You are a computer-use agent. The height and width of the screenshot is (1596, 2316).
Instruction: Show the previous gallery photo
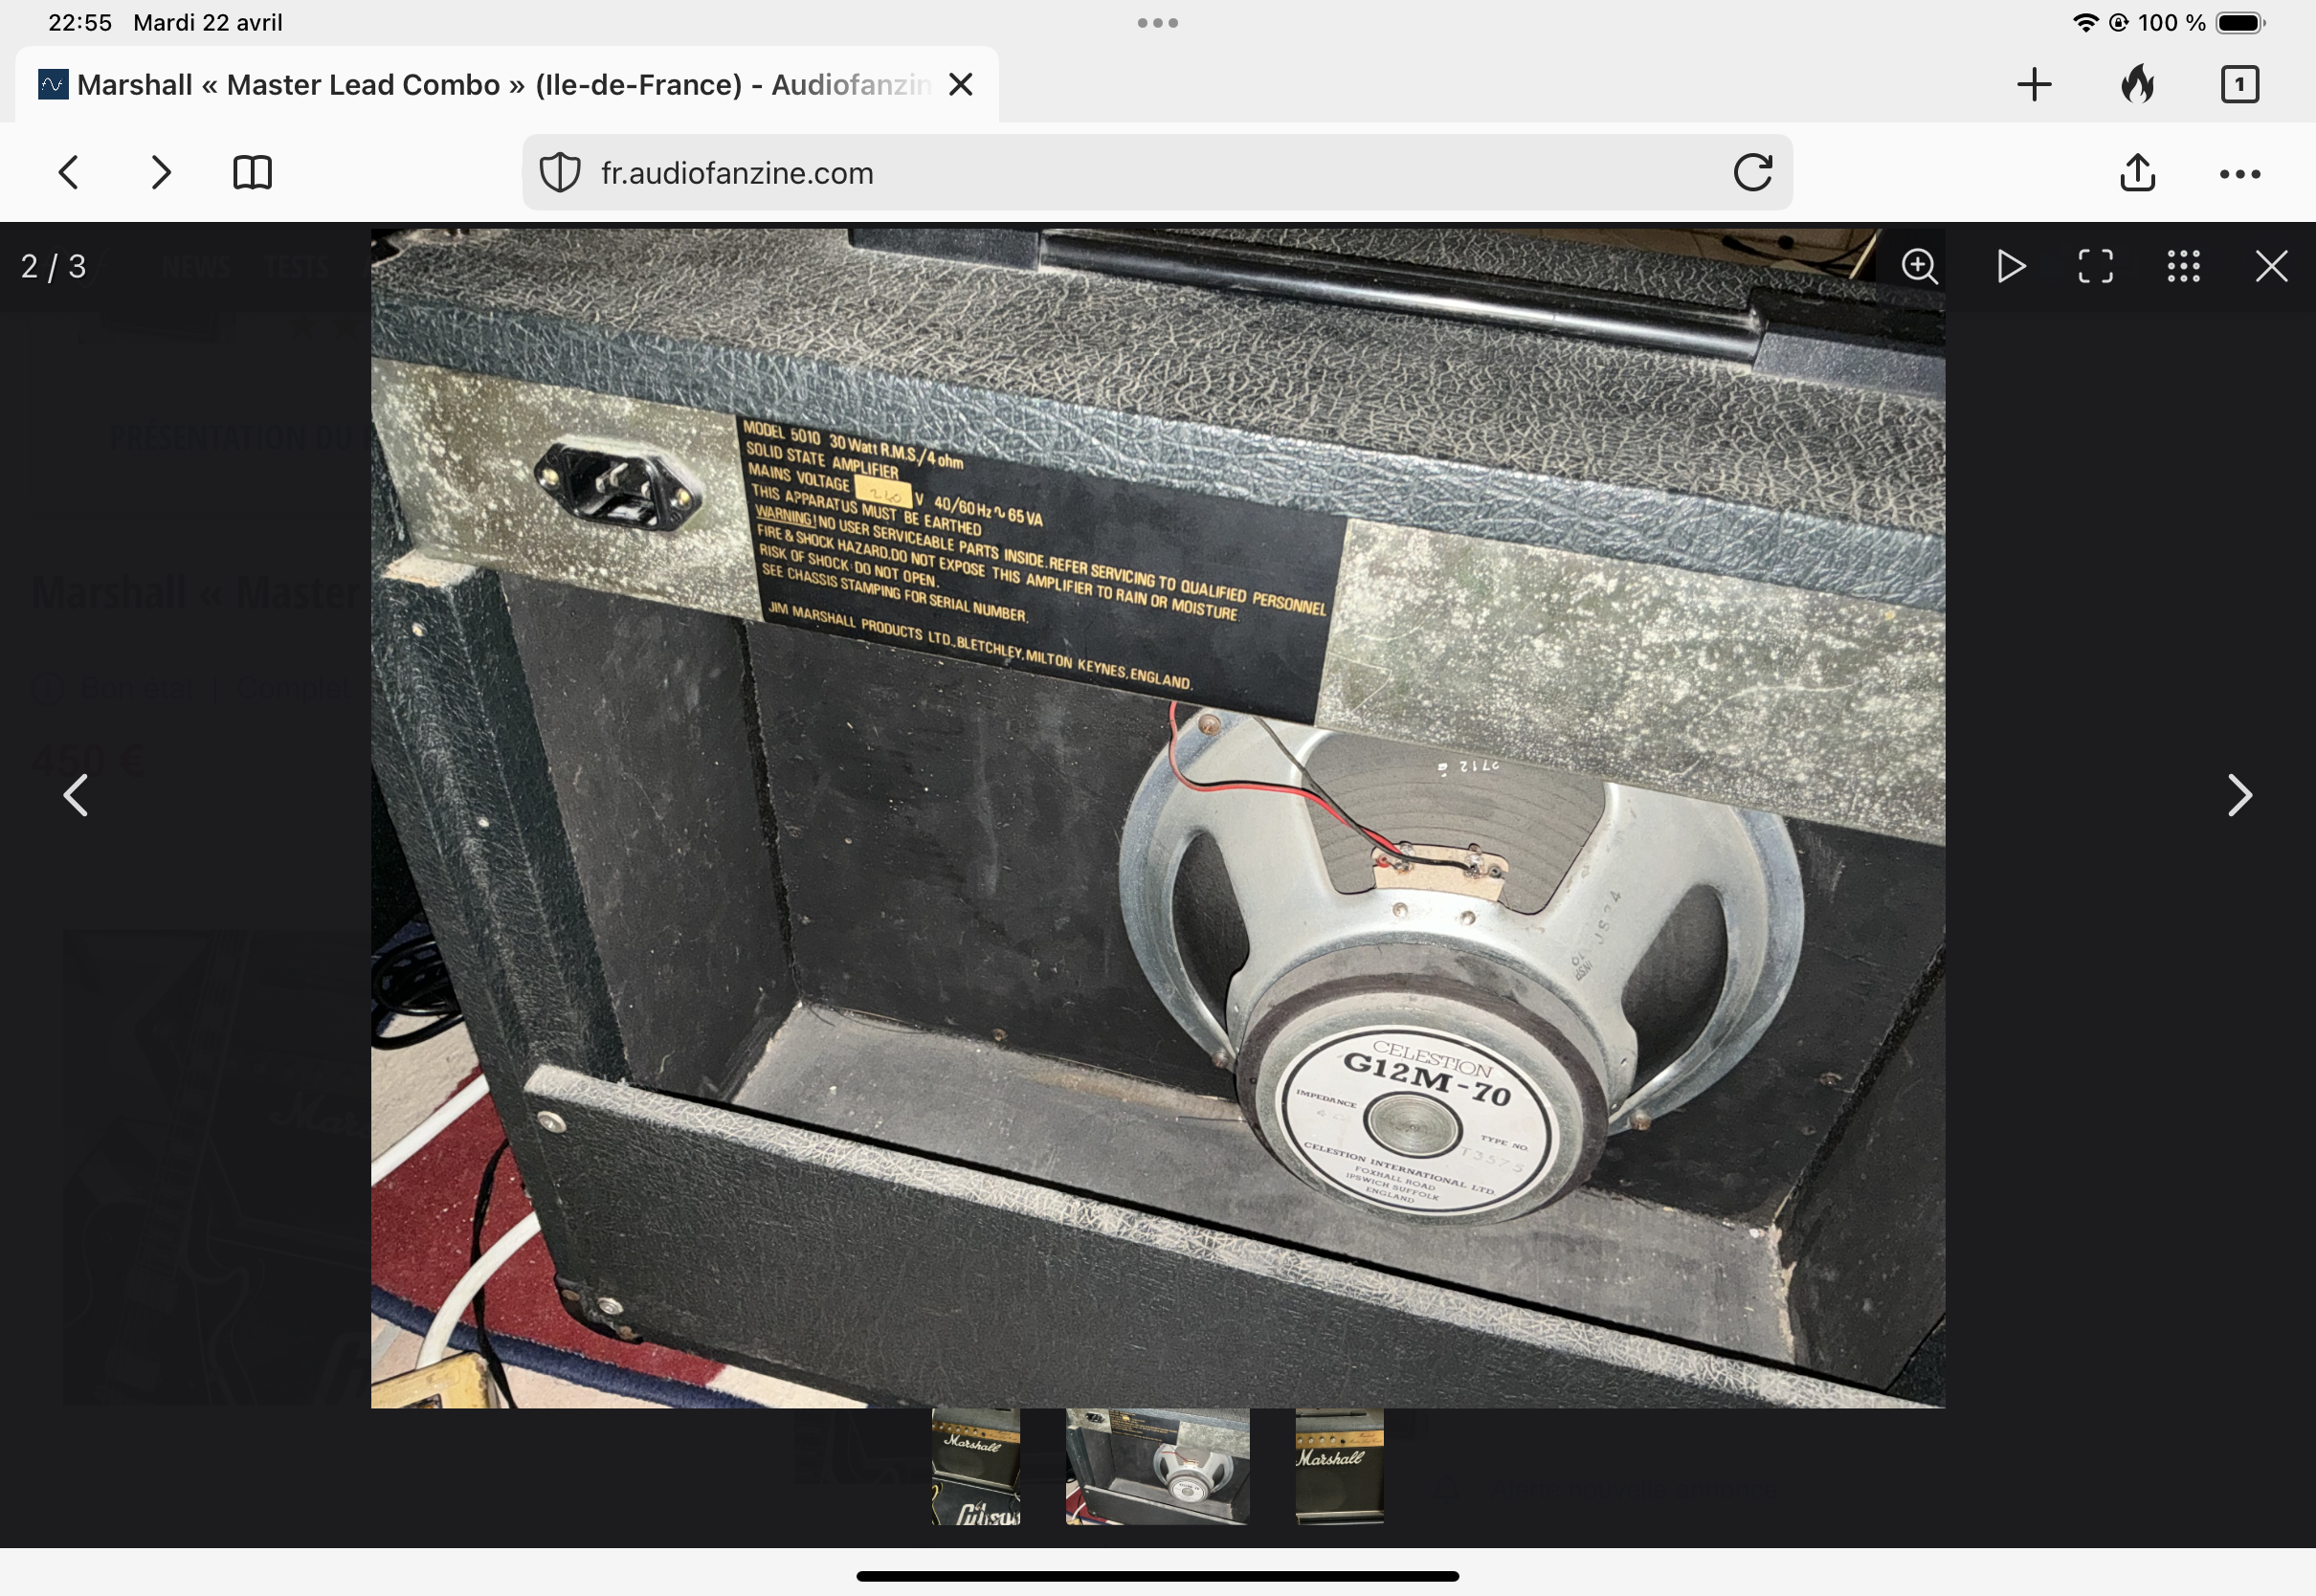(76, 796)
